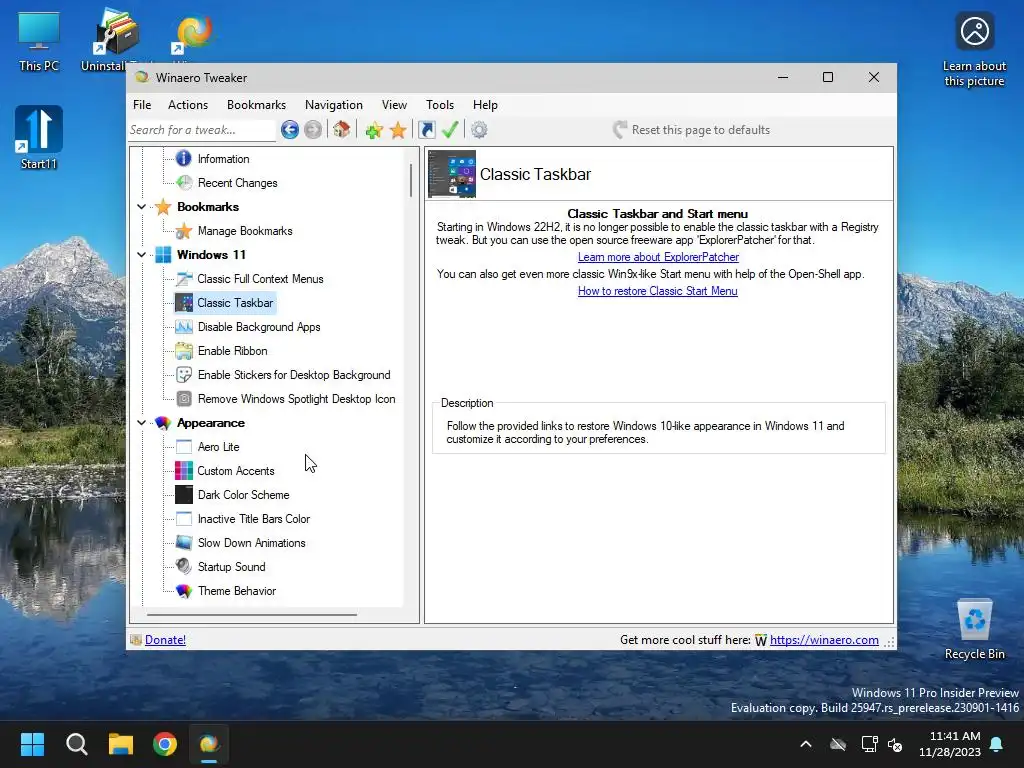Click the Back navigation arrow in toolbar
Screen dimensions: 1024x768
tap(289, 130)
